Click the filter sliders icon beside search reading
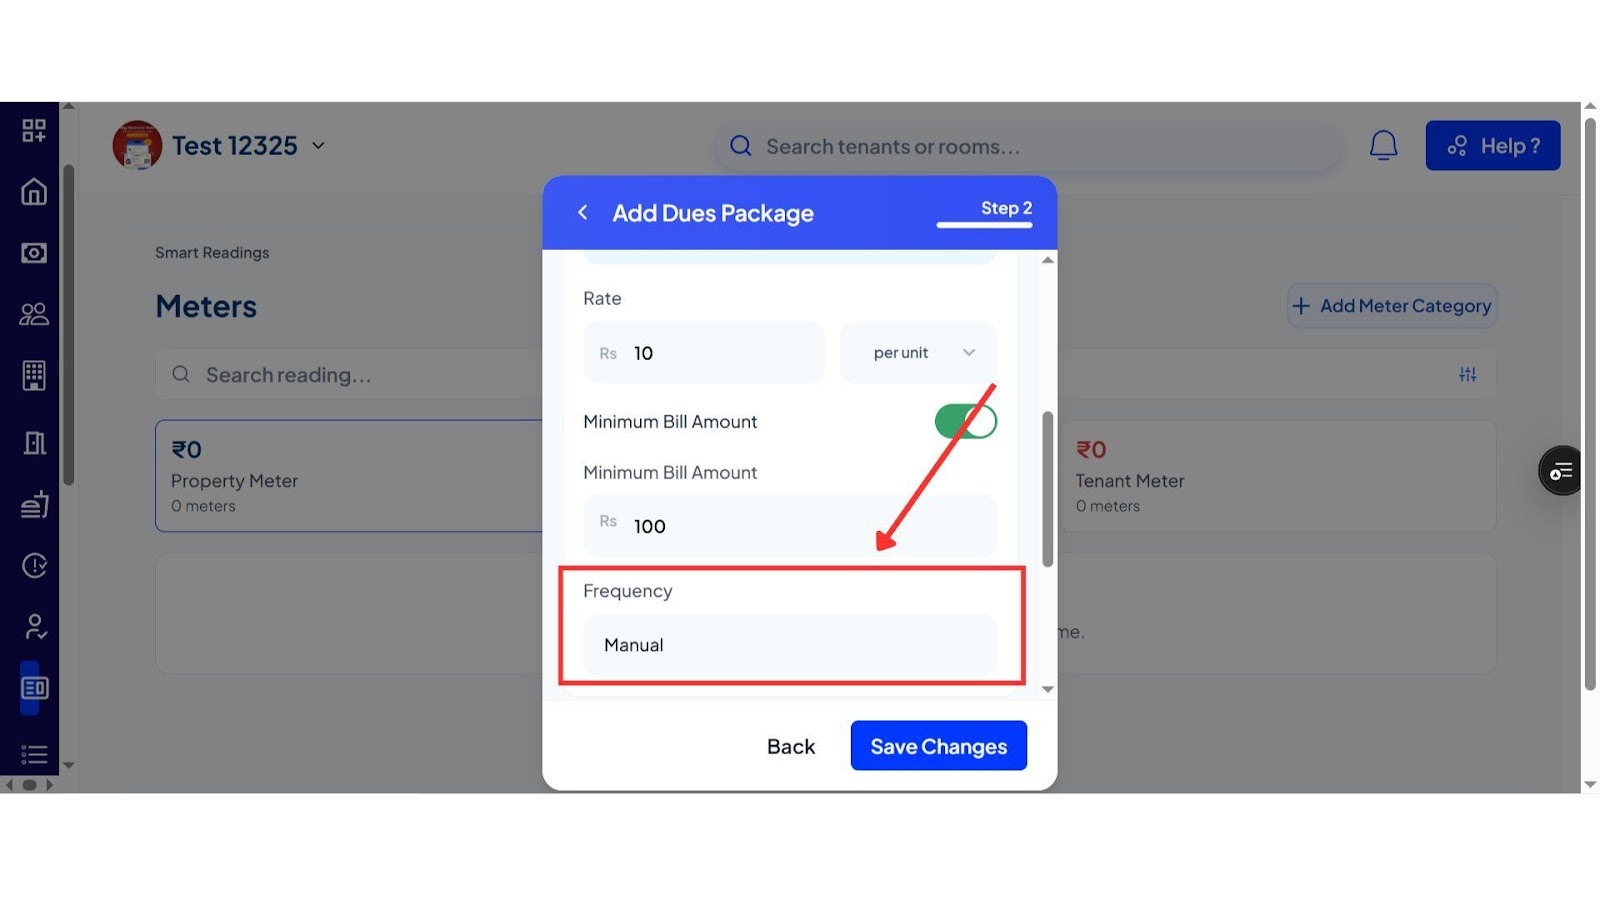Image resolution: width=1600 pixels, height=900 pixels. pos(1467,374)
